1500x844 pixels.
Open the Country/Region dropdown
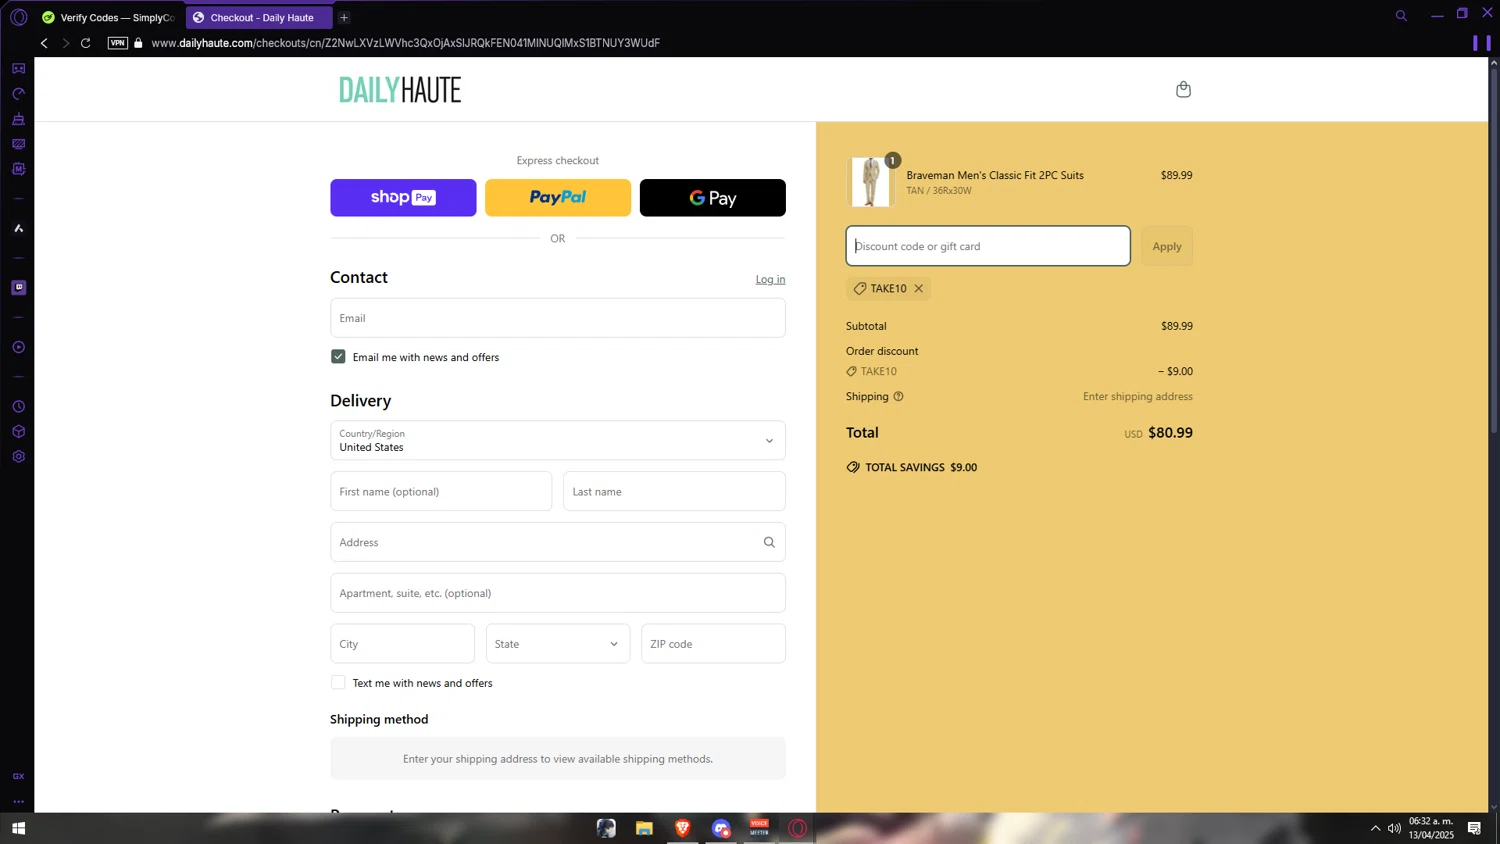click(558, 440)
